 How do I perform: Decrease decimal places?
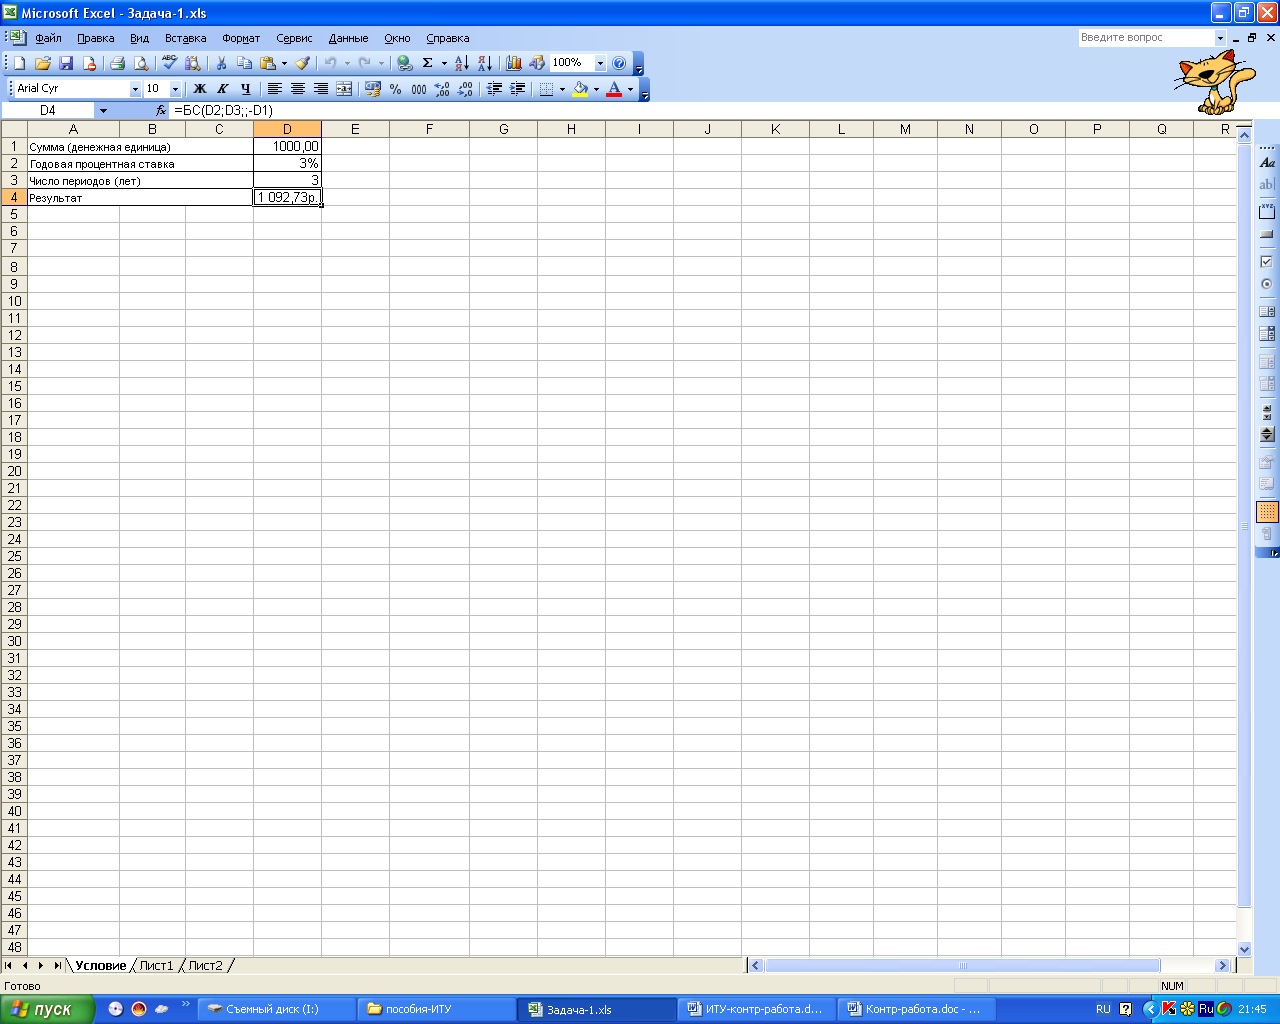click(x=466, y=89)
